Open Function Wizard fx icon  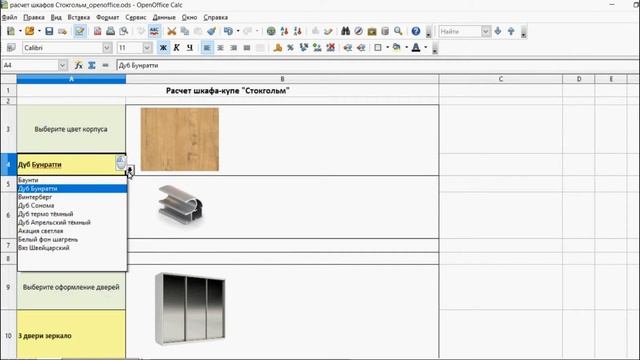pyautogui.click(x=78, y=65)
